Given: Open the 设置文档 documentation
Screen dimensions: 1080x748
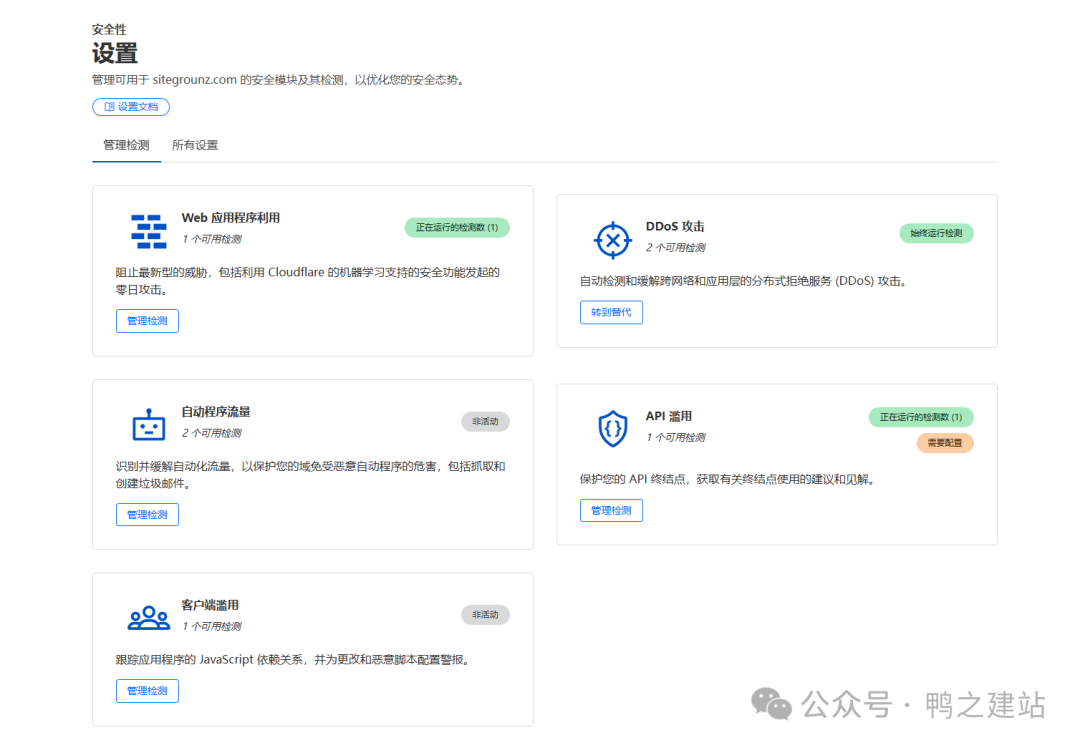Looking at the screenshot, I should click(131, 106).
